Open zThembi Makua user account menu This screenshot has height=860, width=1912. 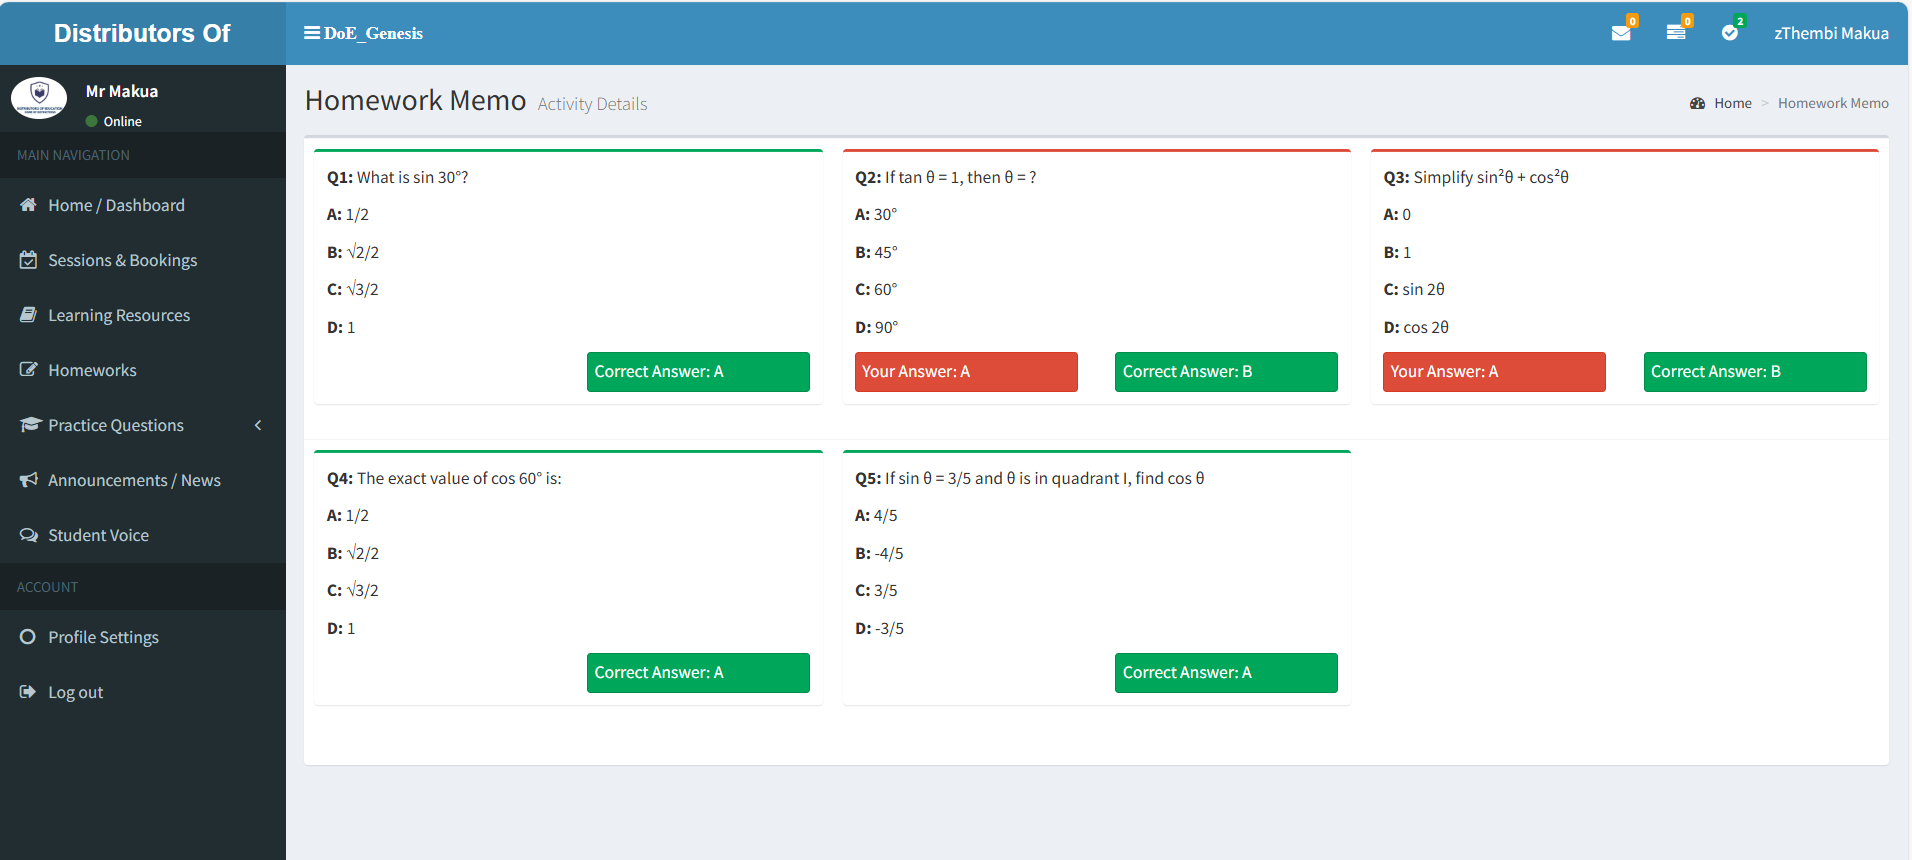pos(1830,33)
